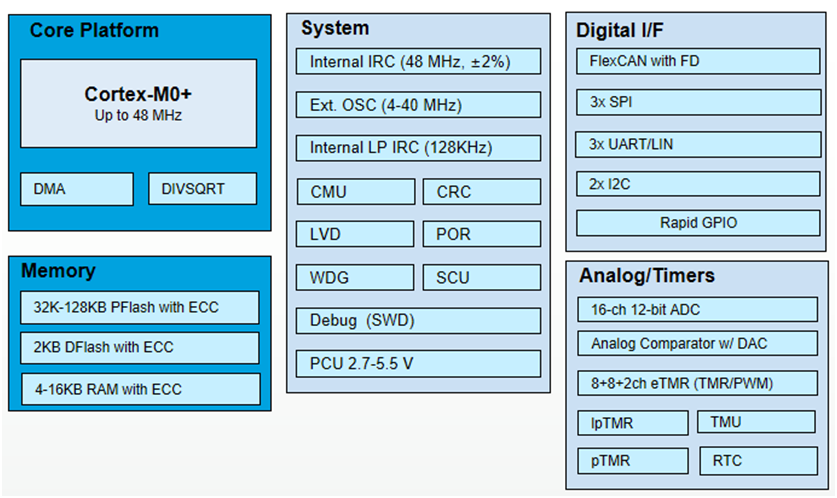Click the FlexCAN with FD block
Screen dimensions: 837x498
tap(697, 62)
